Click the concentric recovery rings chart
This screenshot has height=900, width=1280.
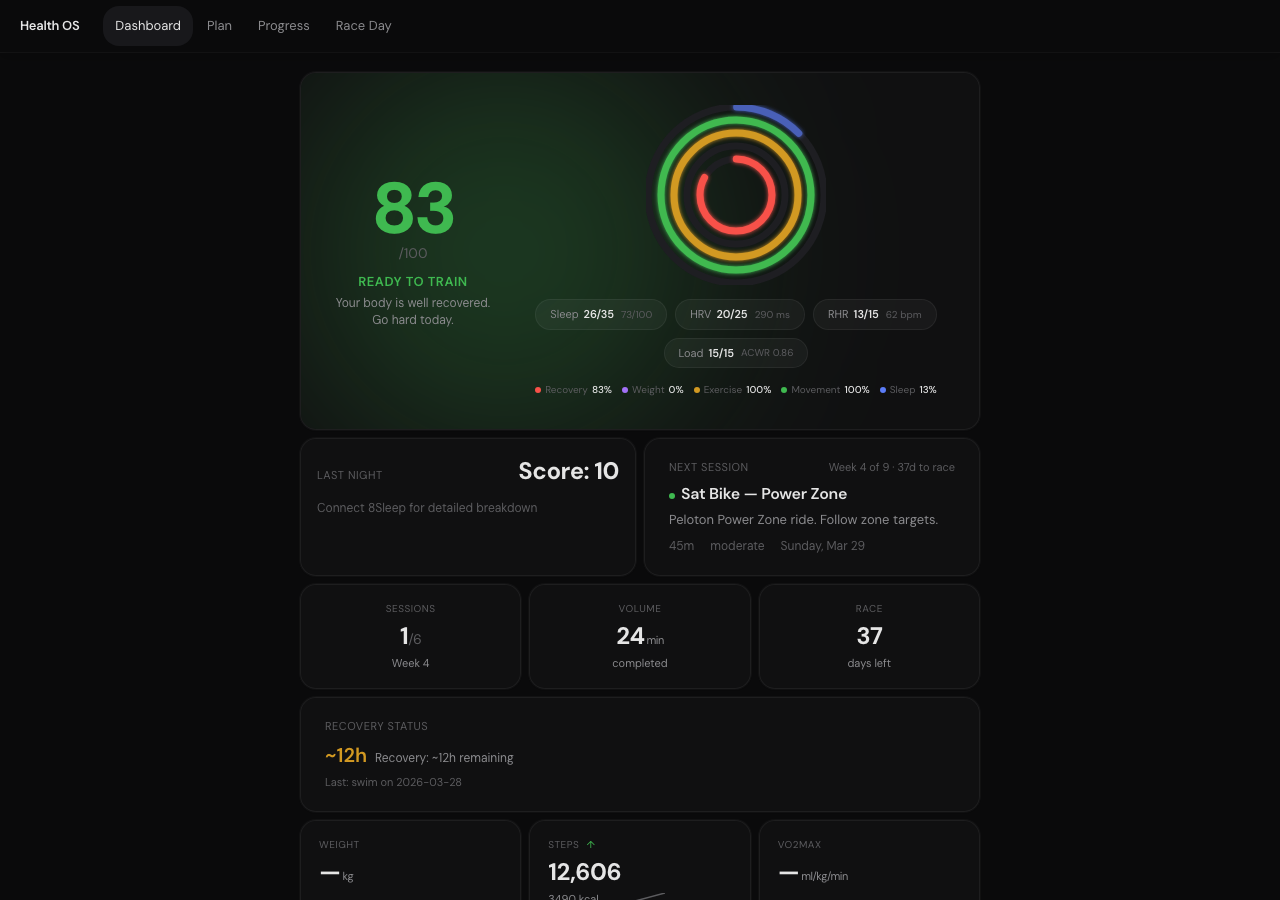736,193
